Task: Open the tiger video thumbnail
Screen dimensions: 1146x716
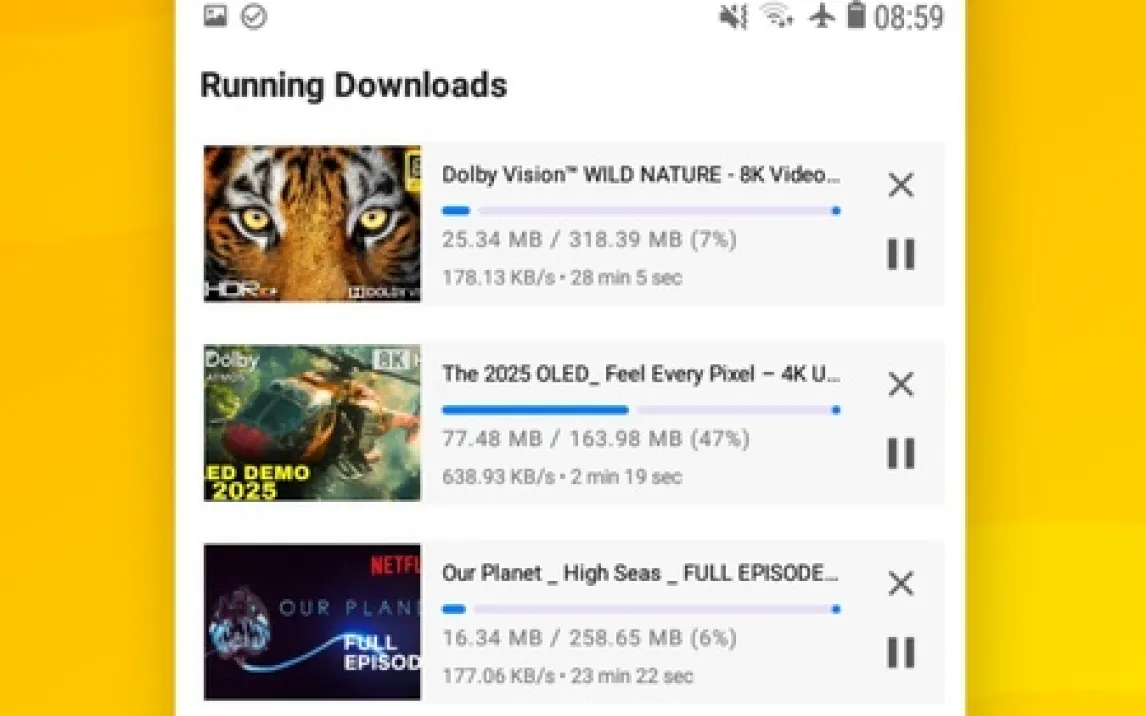Action: click(x=312, y=224)
